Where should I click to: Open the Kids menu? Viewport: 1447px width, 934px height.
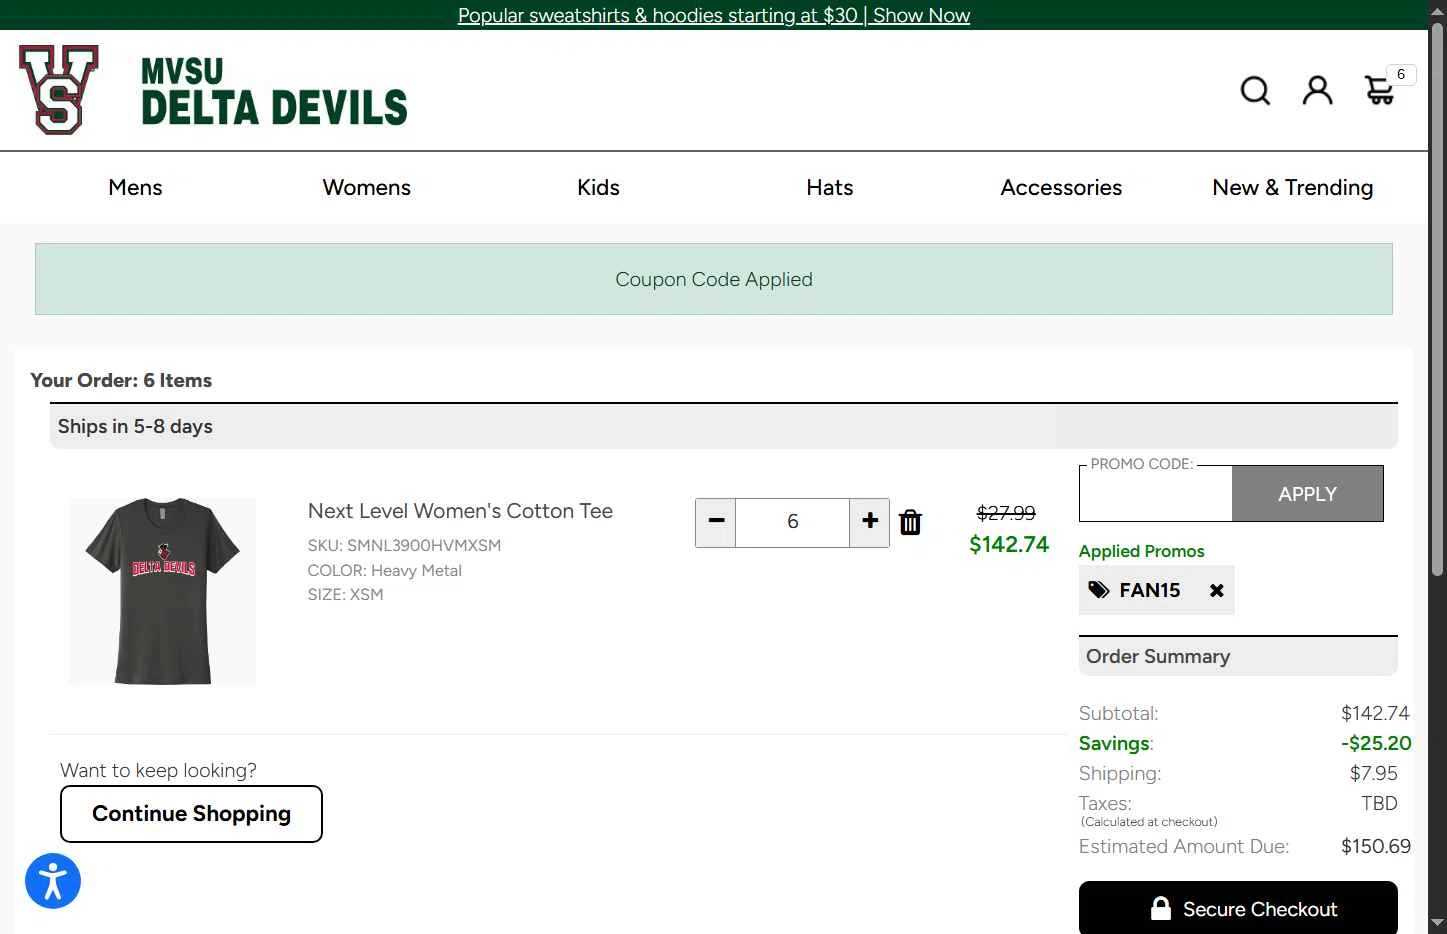[598, 187]
